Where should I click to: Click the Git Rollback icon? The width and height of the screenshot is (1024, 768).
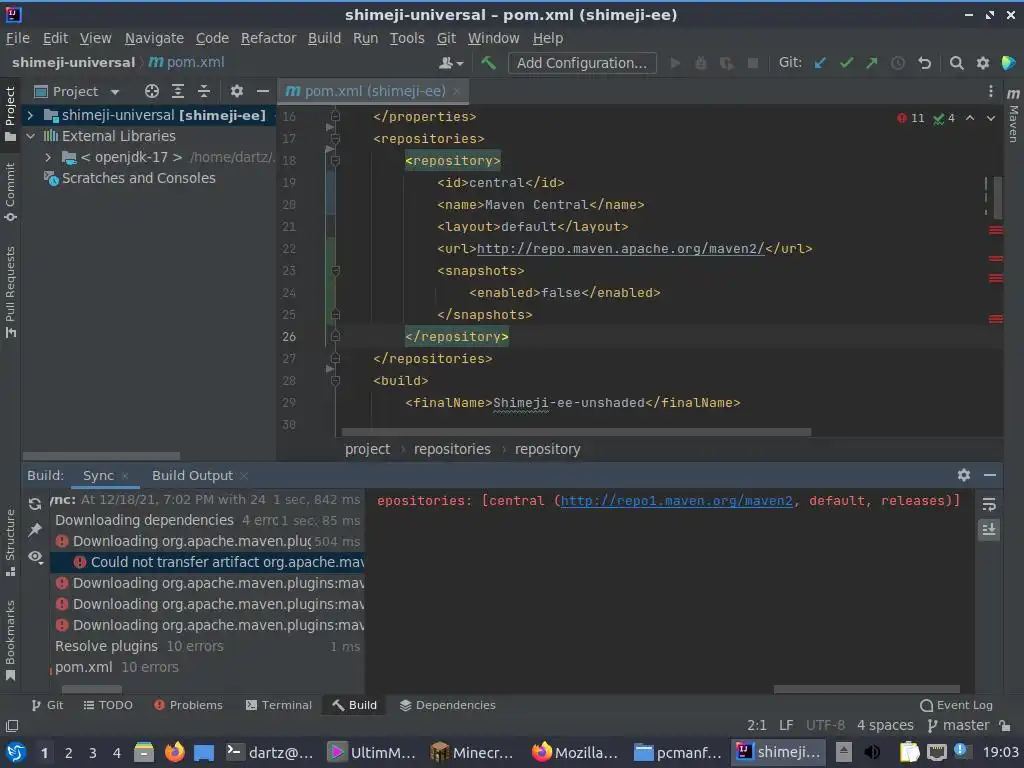pos(924,63)
